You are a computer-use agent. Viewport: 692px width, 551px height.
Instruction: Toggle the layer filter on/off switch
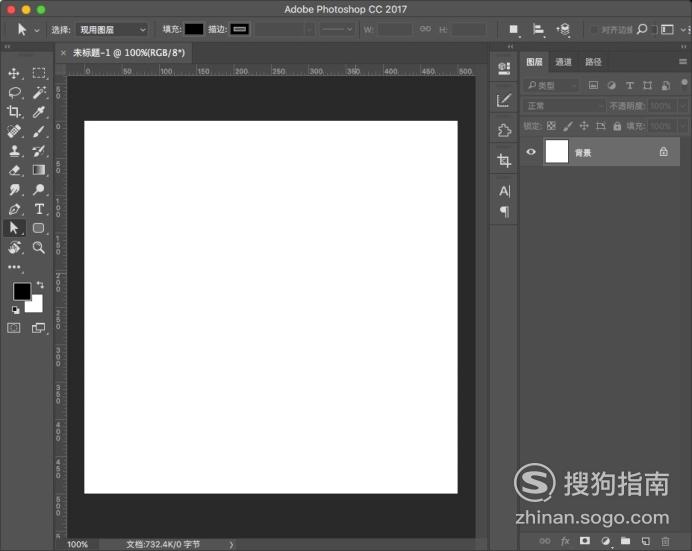(x=684, y=84)
